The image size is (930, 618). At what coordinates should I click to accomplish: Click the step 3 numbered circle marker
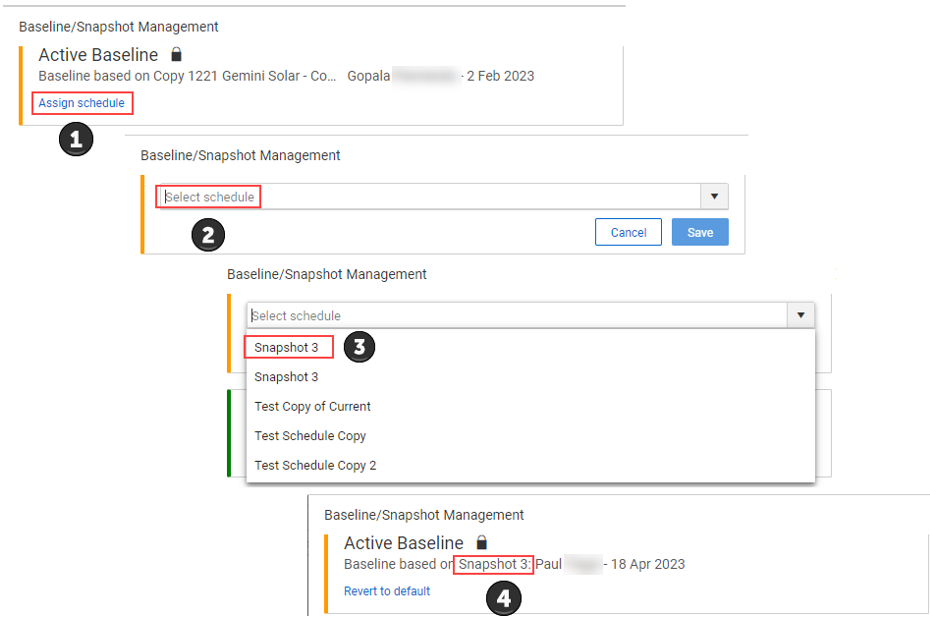(x=360, y=347)
